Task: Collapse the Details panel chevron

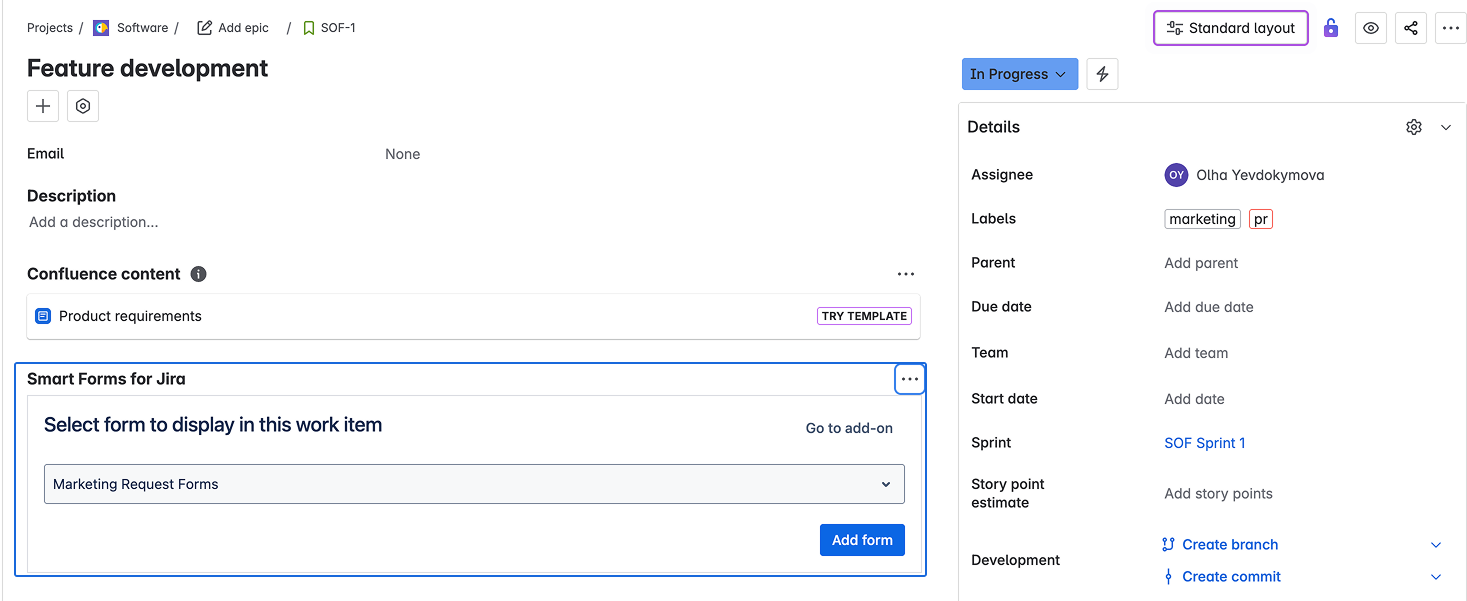Action: [1446, 127]
